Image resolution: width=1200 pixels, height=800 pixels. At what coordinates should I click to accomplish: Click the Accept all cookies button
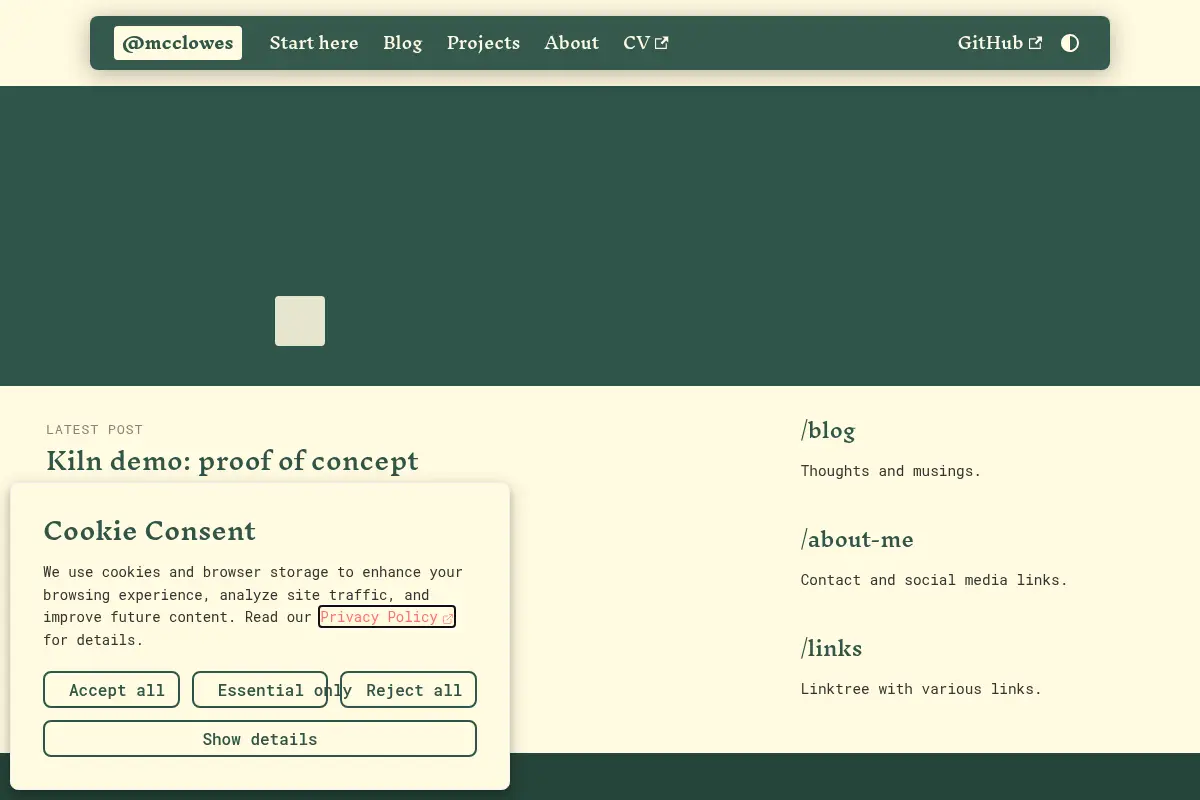(111, 690)
